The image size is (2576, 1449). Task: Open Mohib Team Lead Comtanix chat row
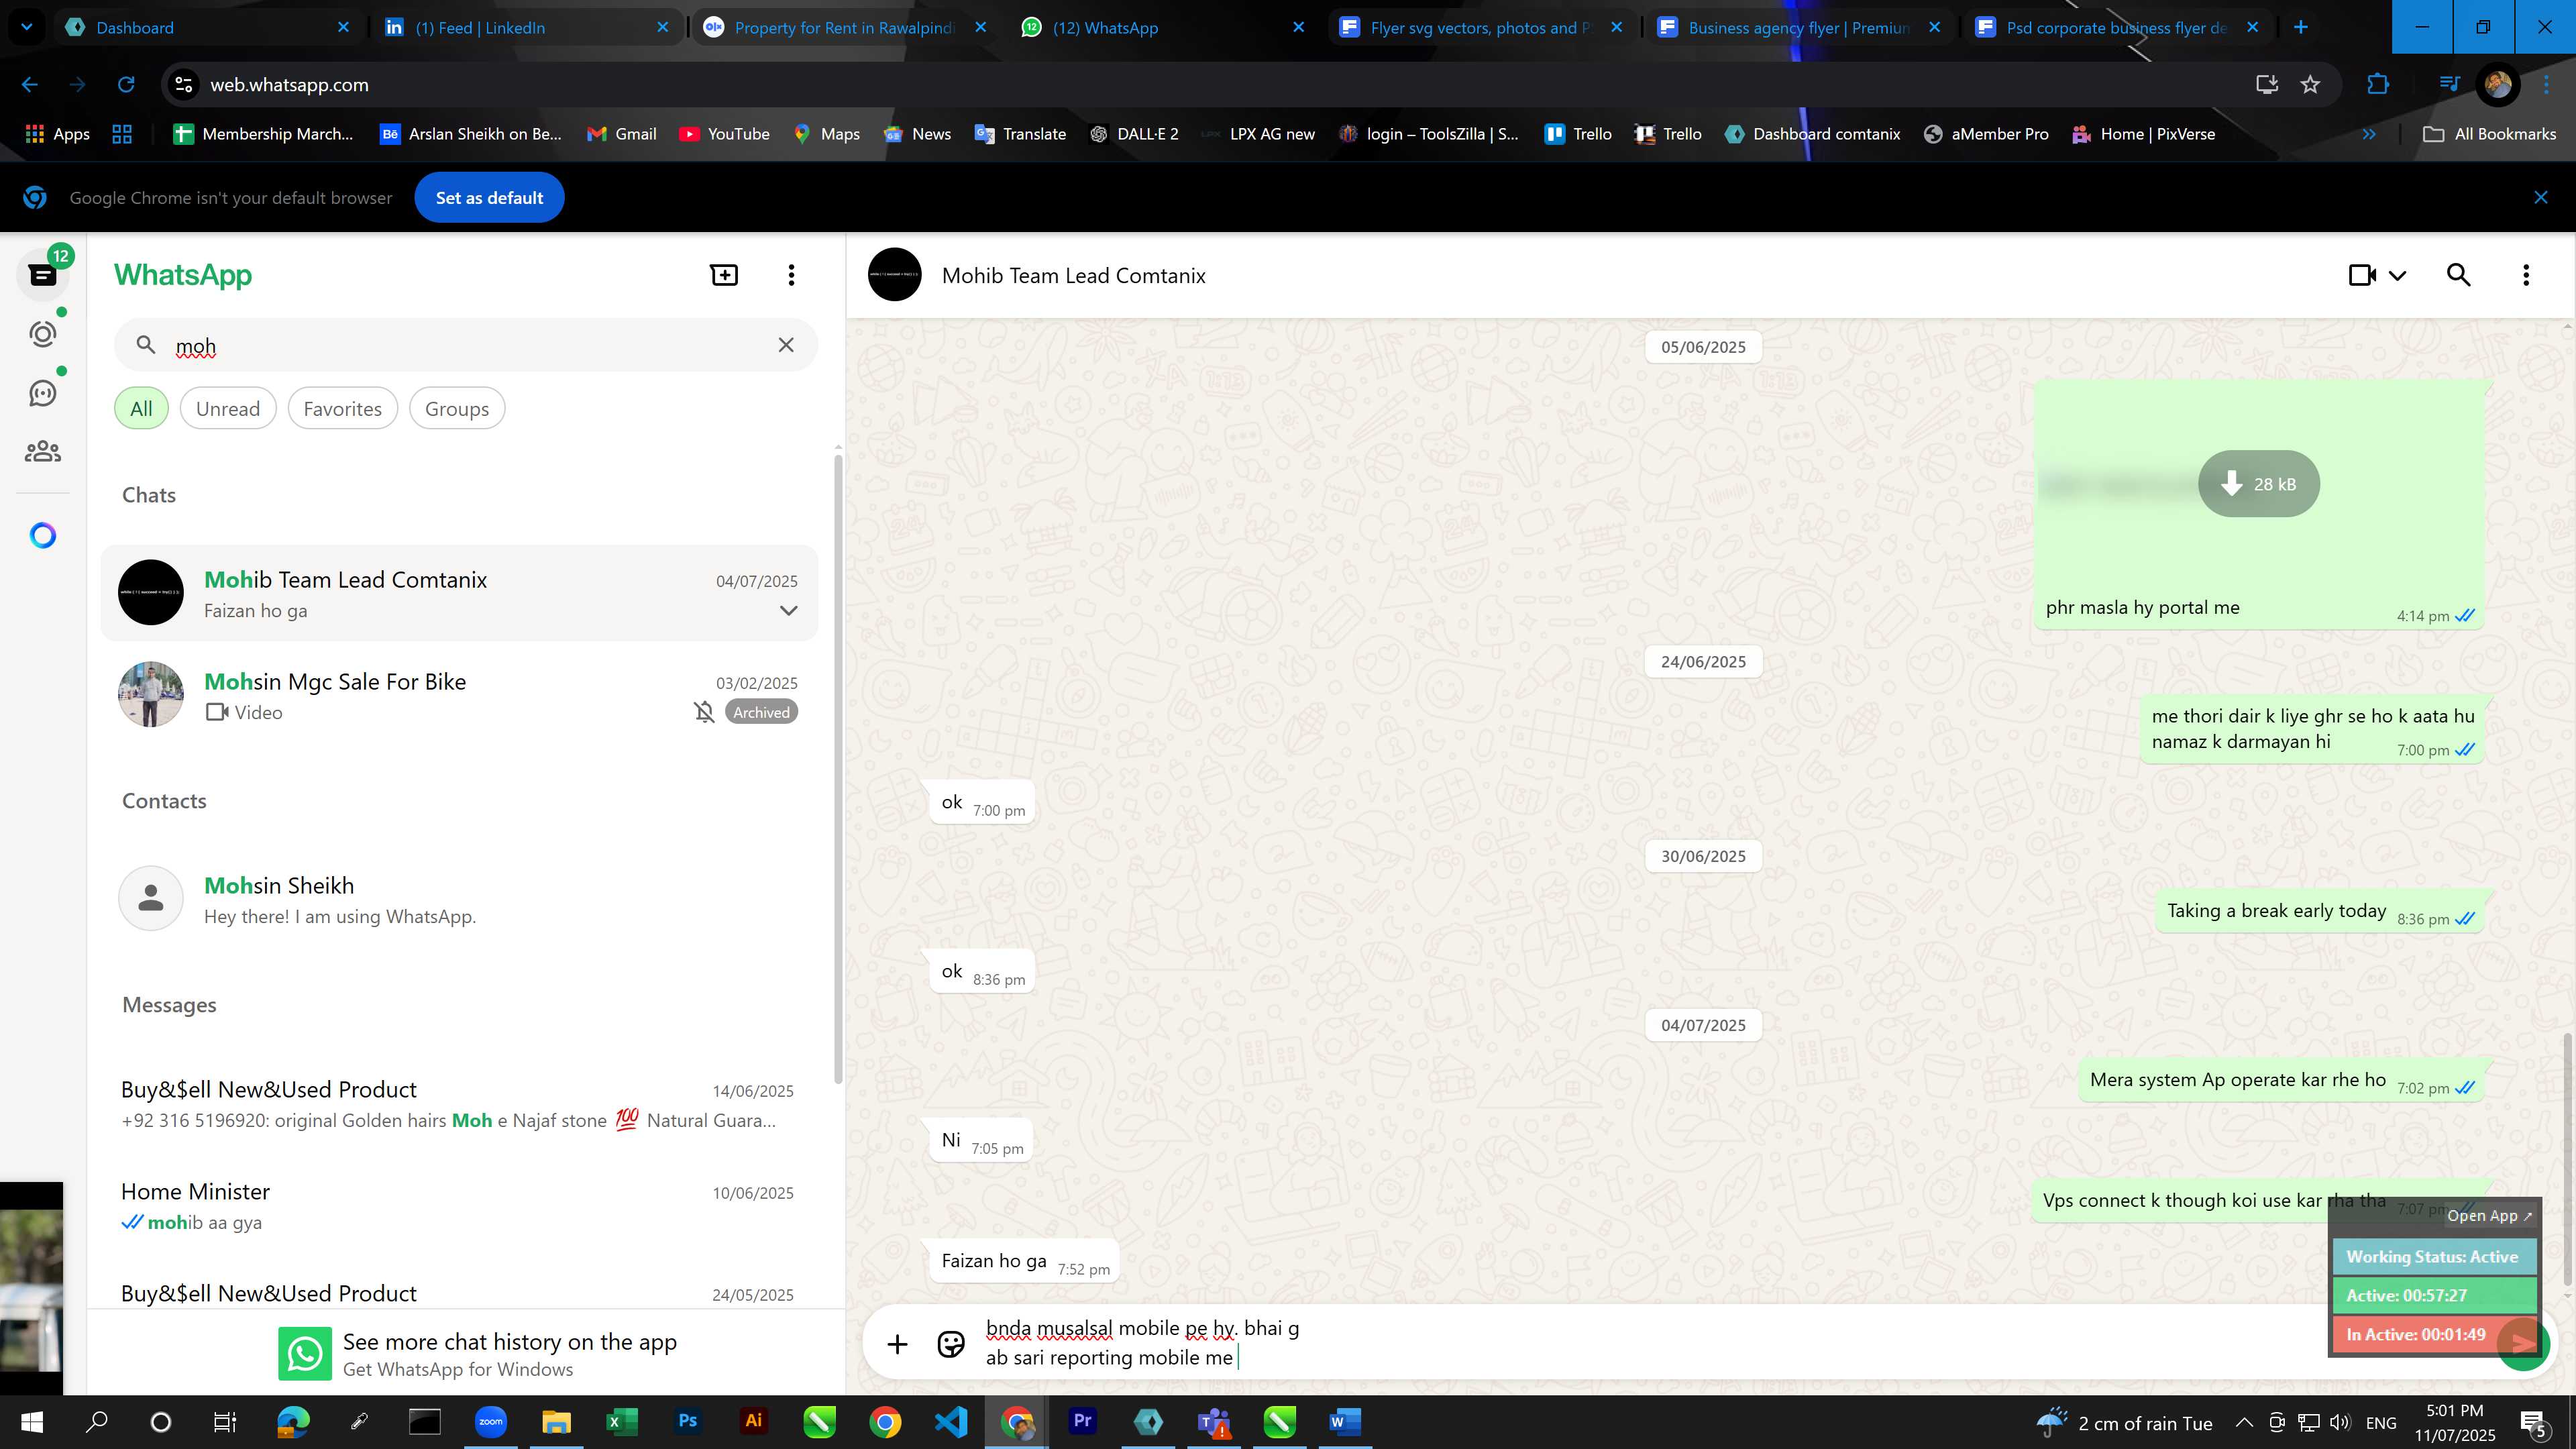pos(460,593)
